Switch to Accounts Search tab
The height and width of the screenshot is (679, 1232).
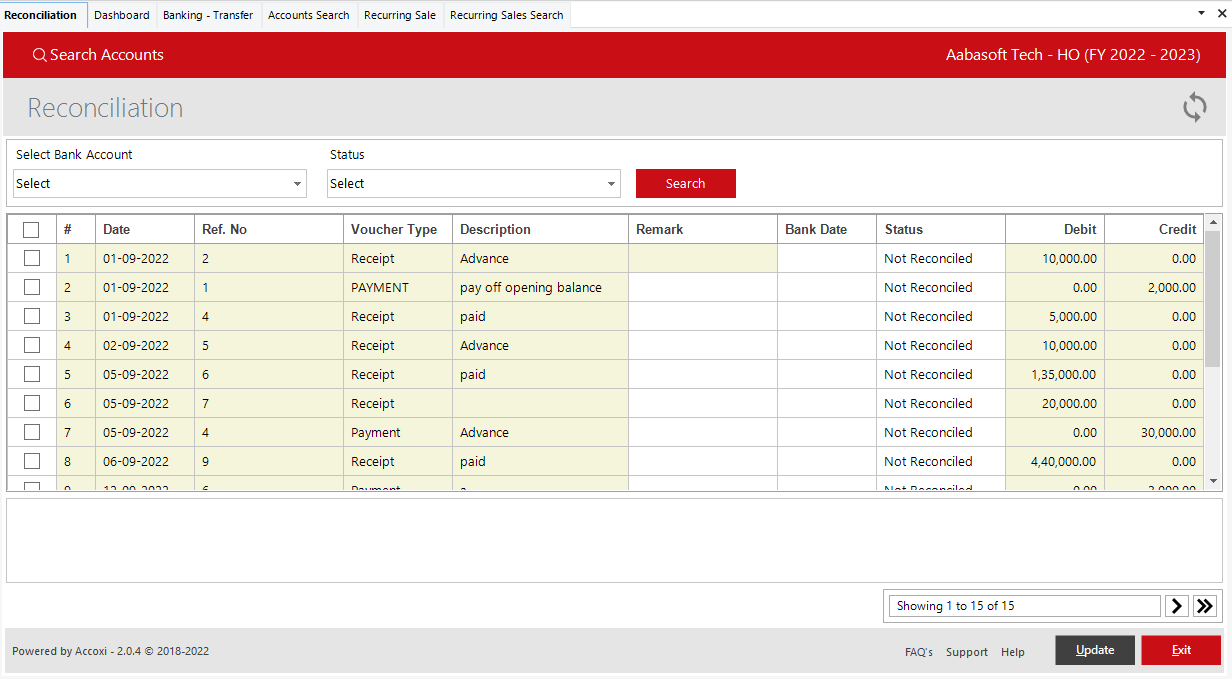(x=309, y=15)
